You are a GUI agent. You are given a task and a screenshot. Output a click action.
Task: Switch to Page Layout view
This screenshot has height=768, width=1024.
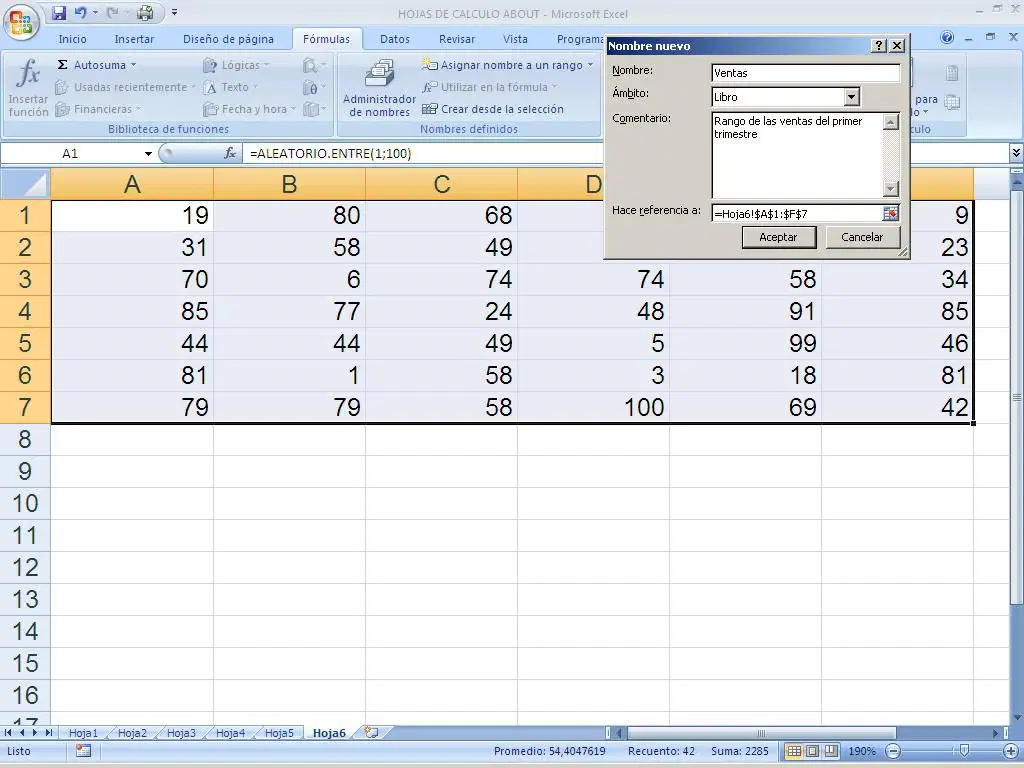pos(812,751)
